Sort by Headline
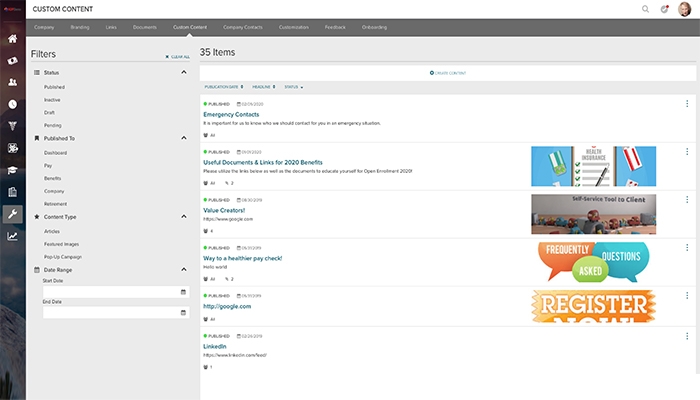This screenshot has width=700, height=400. click(x=263, y=87)
